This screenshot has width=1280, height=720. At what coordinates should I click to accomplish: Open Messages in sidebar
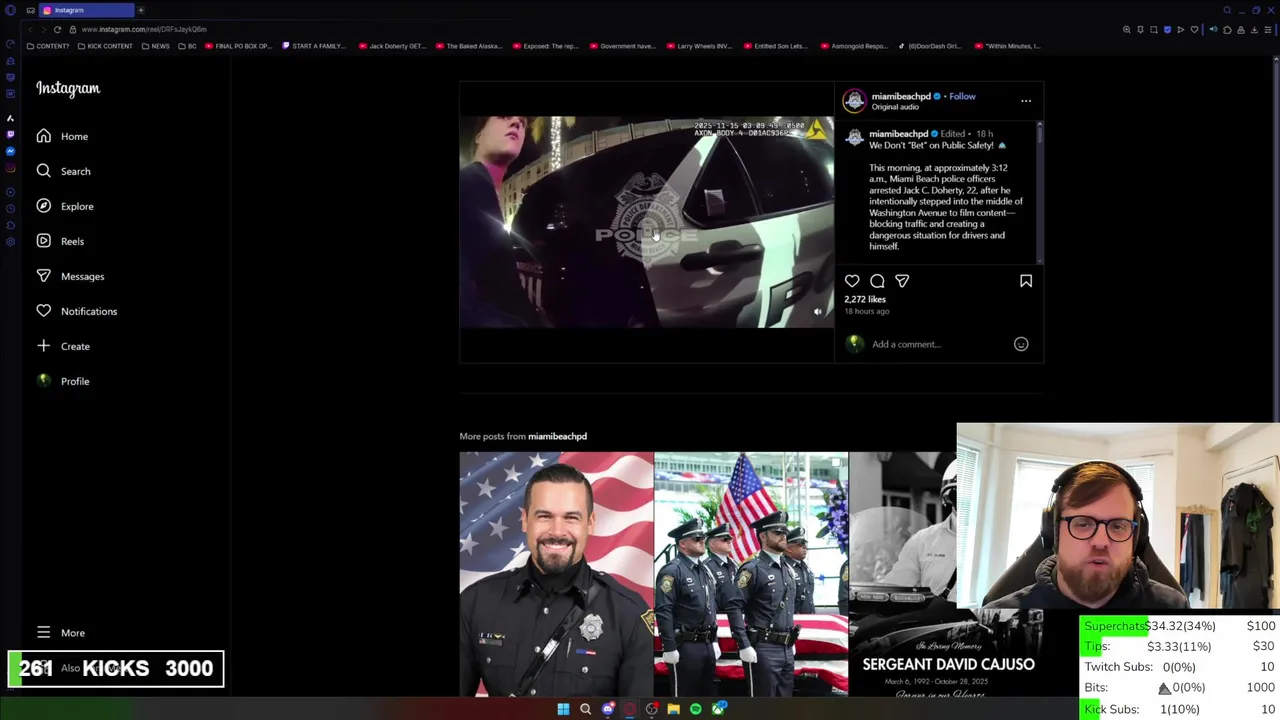[x=70, y=276]
